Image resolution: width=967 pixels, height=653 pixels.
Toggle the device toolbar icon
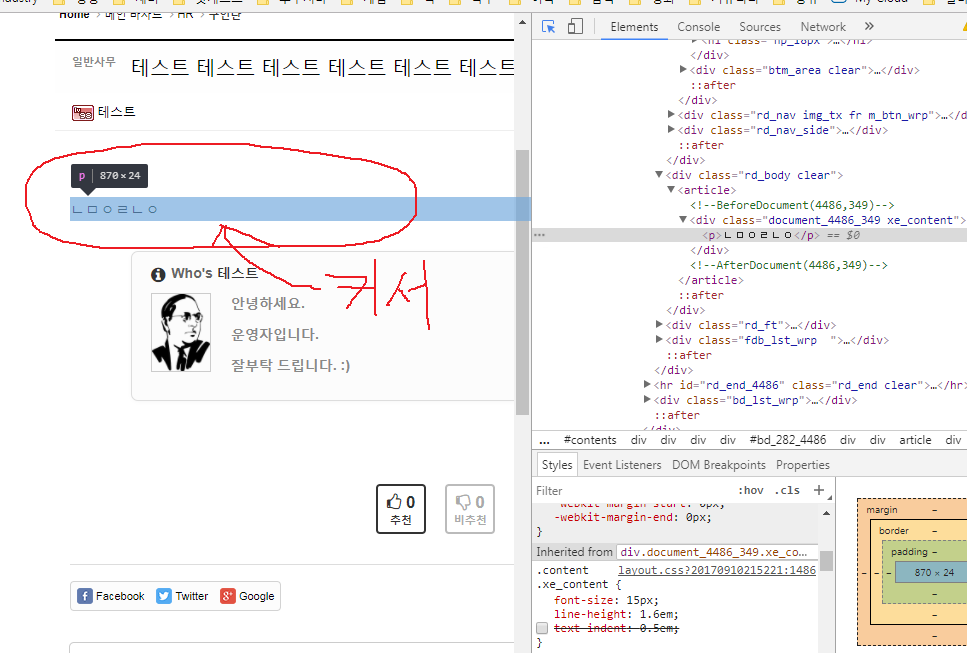tap(575, 27)
